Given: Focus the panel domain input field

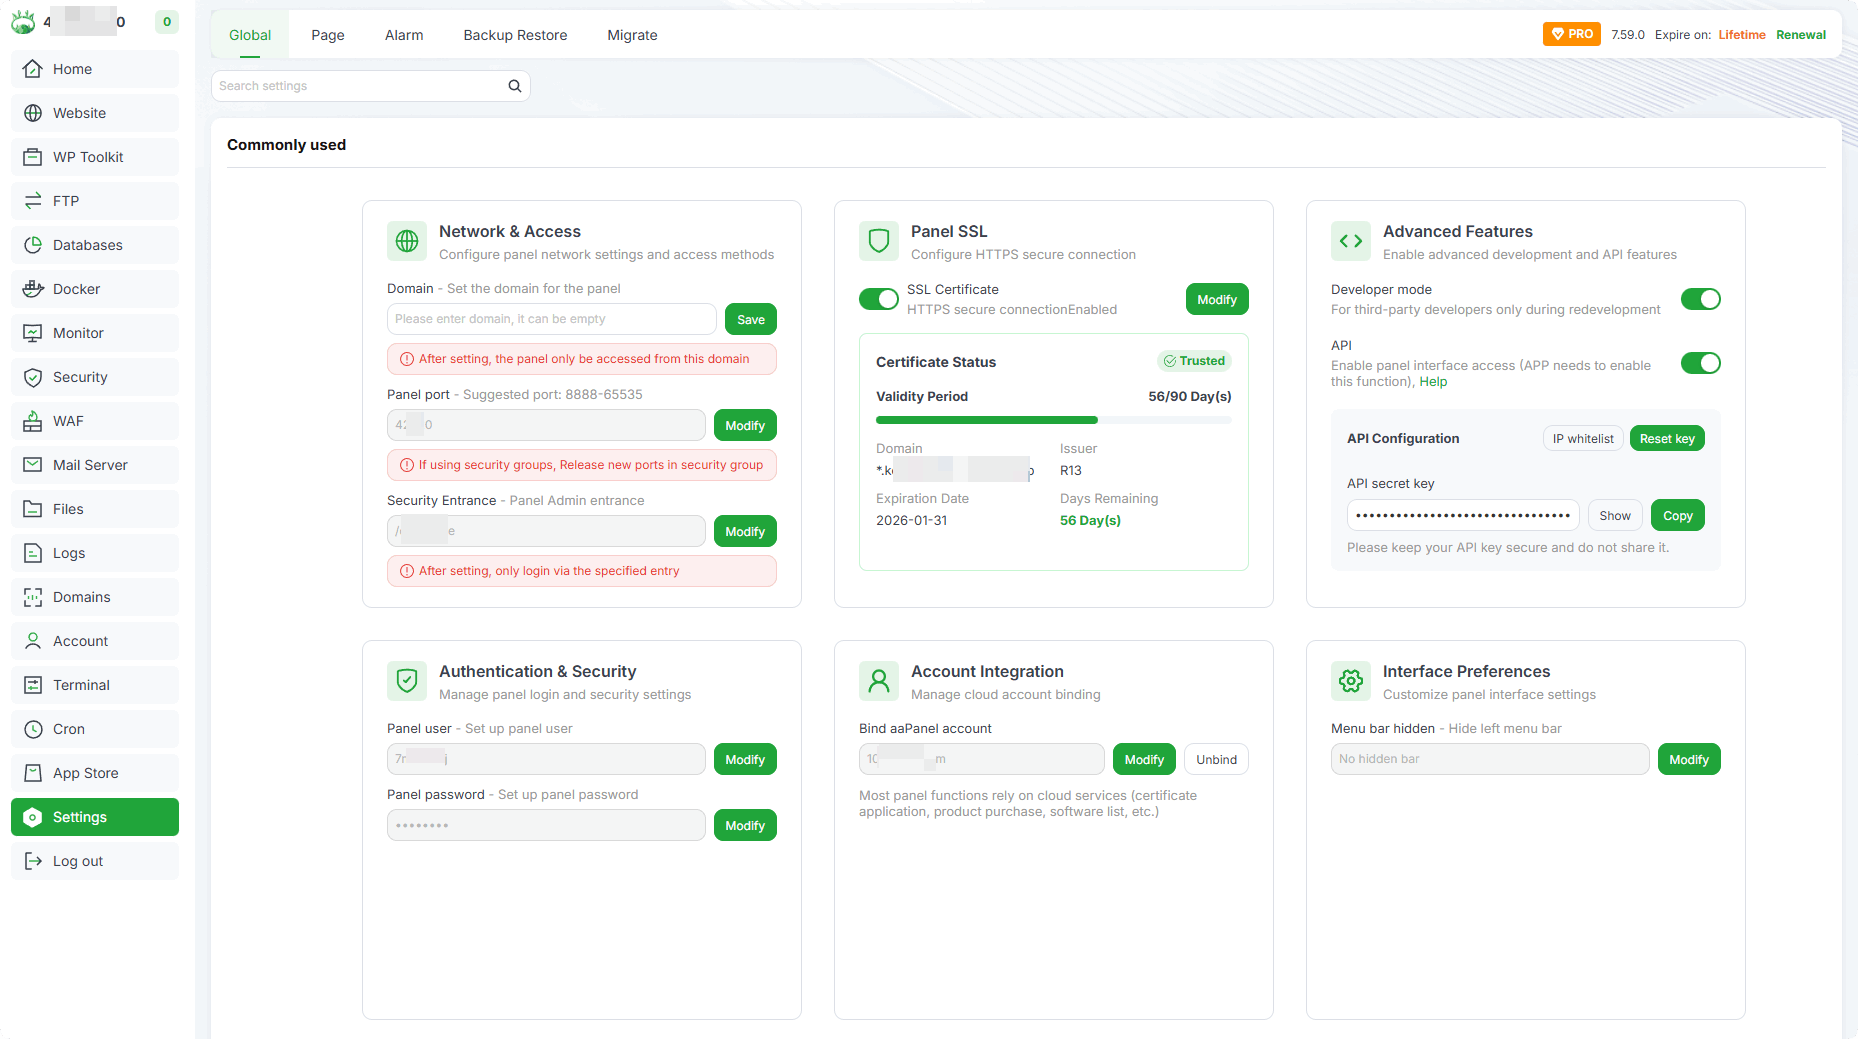Looking at the screenshot, I should pos(551,319).
